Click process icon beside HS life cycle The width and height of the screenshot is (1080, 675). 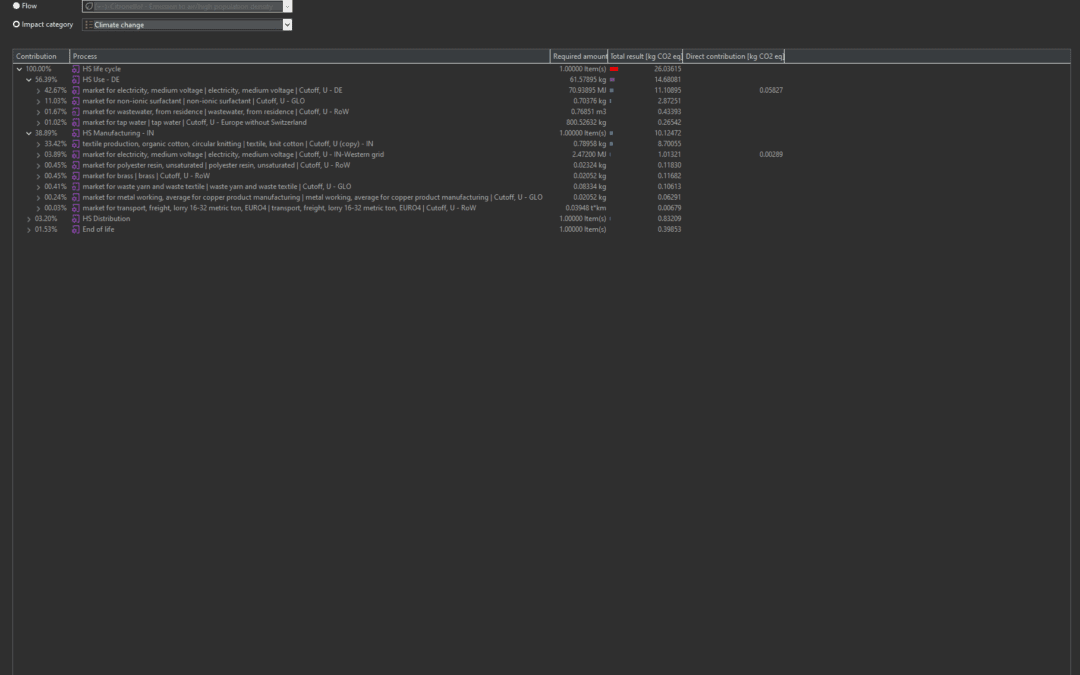pyautogui.click(x=76, y=69)
